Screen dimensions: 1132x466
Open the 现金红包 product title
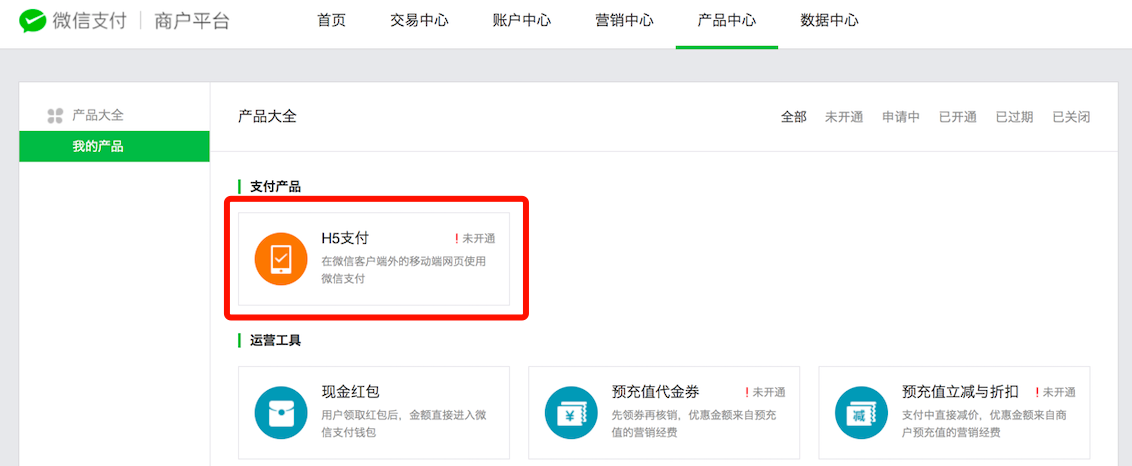coord(350,392)
